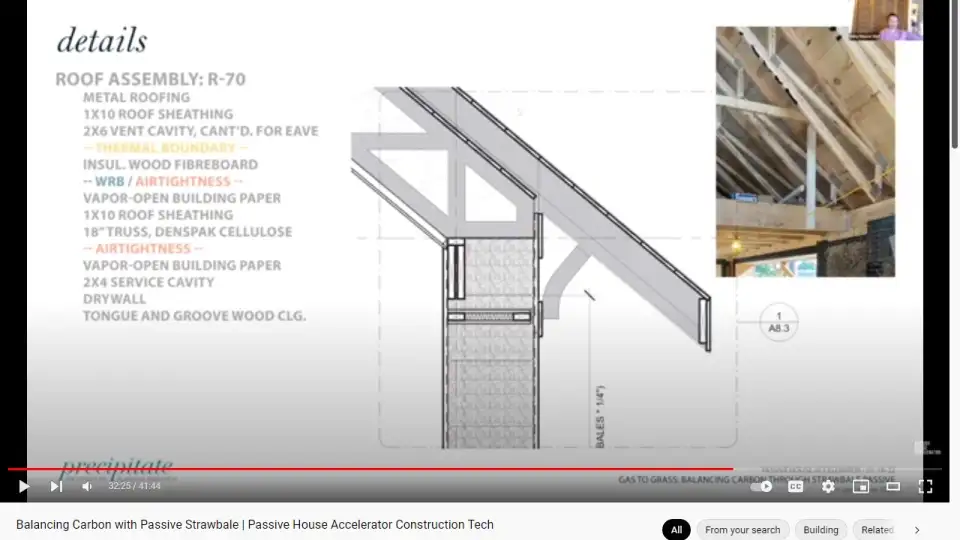Enable theater mode view

click(893, 487)
